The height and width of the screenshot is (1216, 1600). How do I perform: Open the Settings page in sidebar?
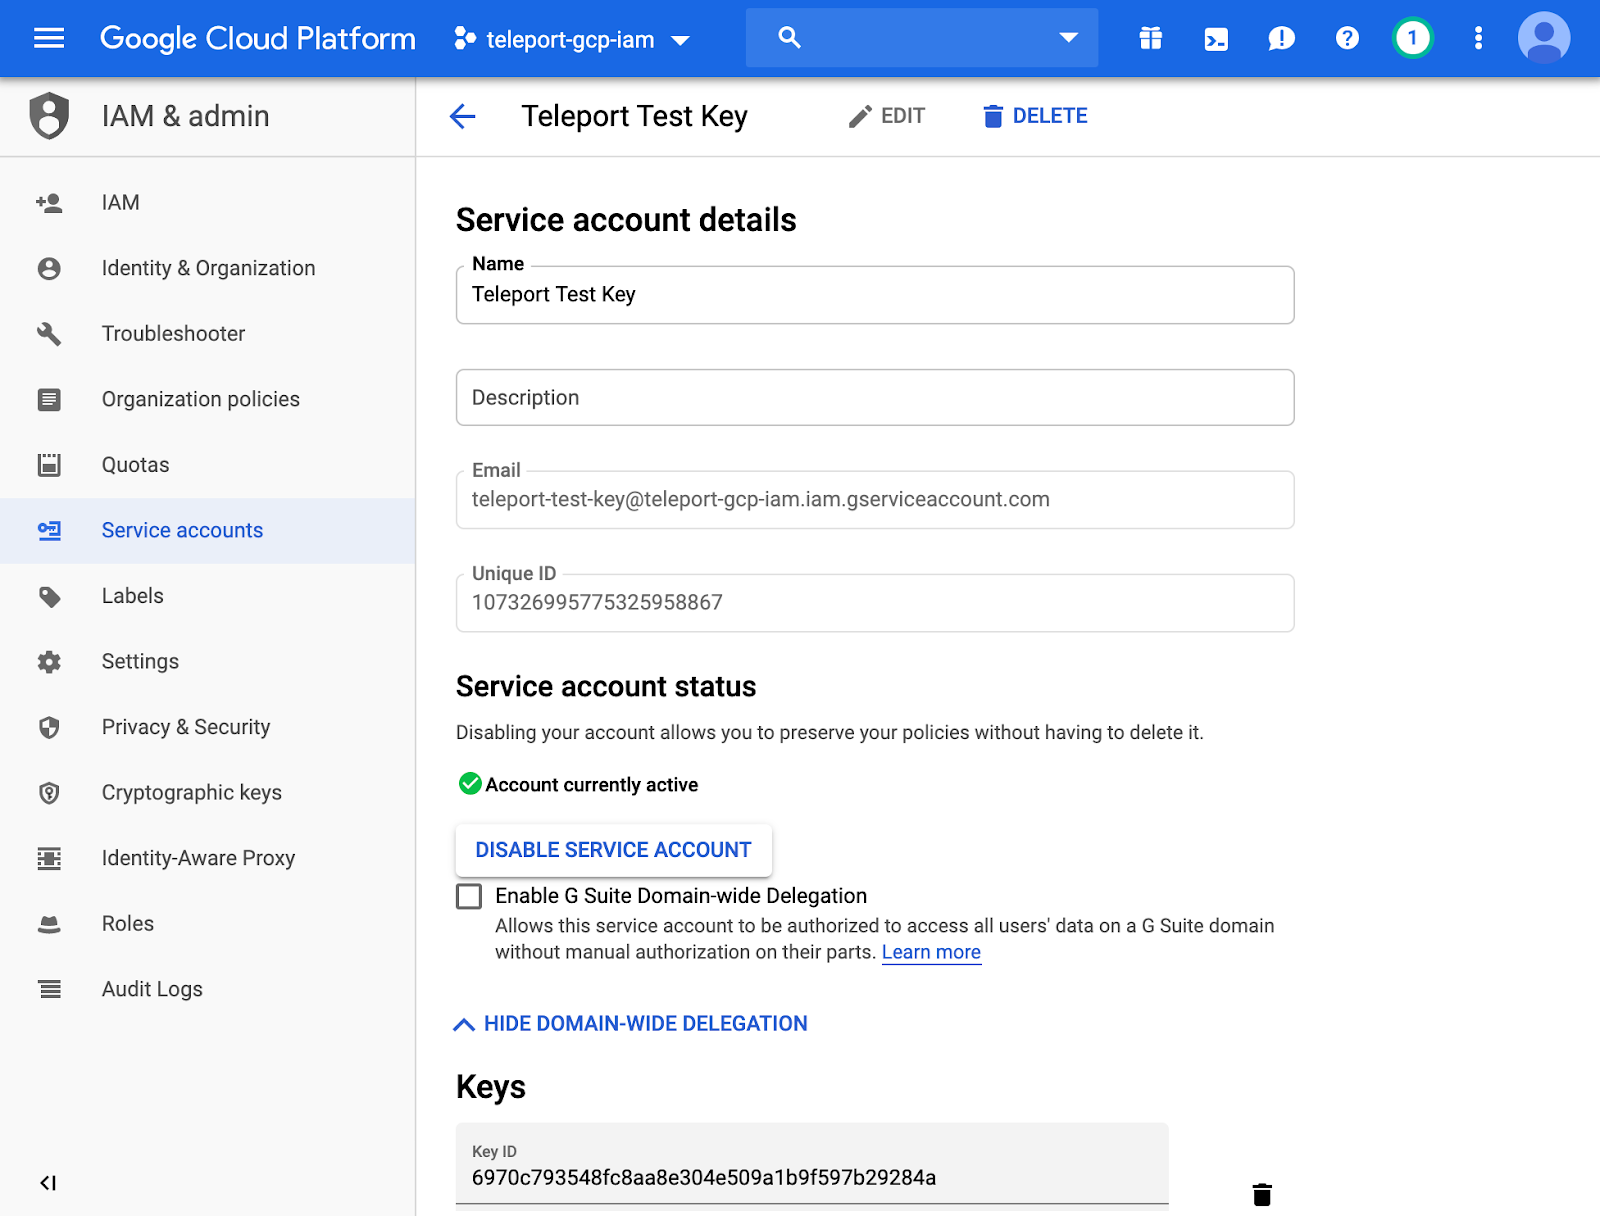(207, 662)
